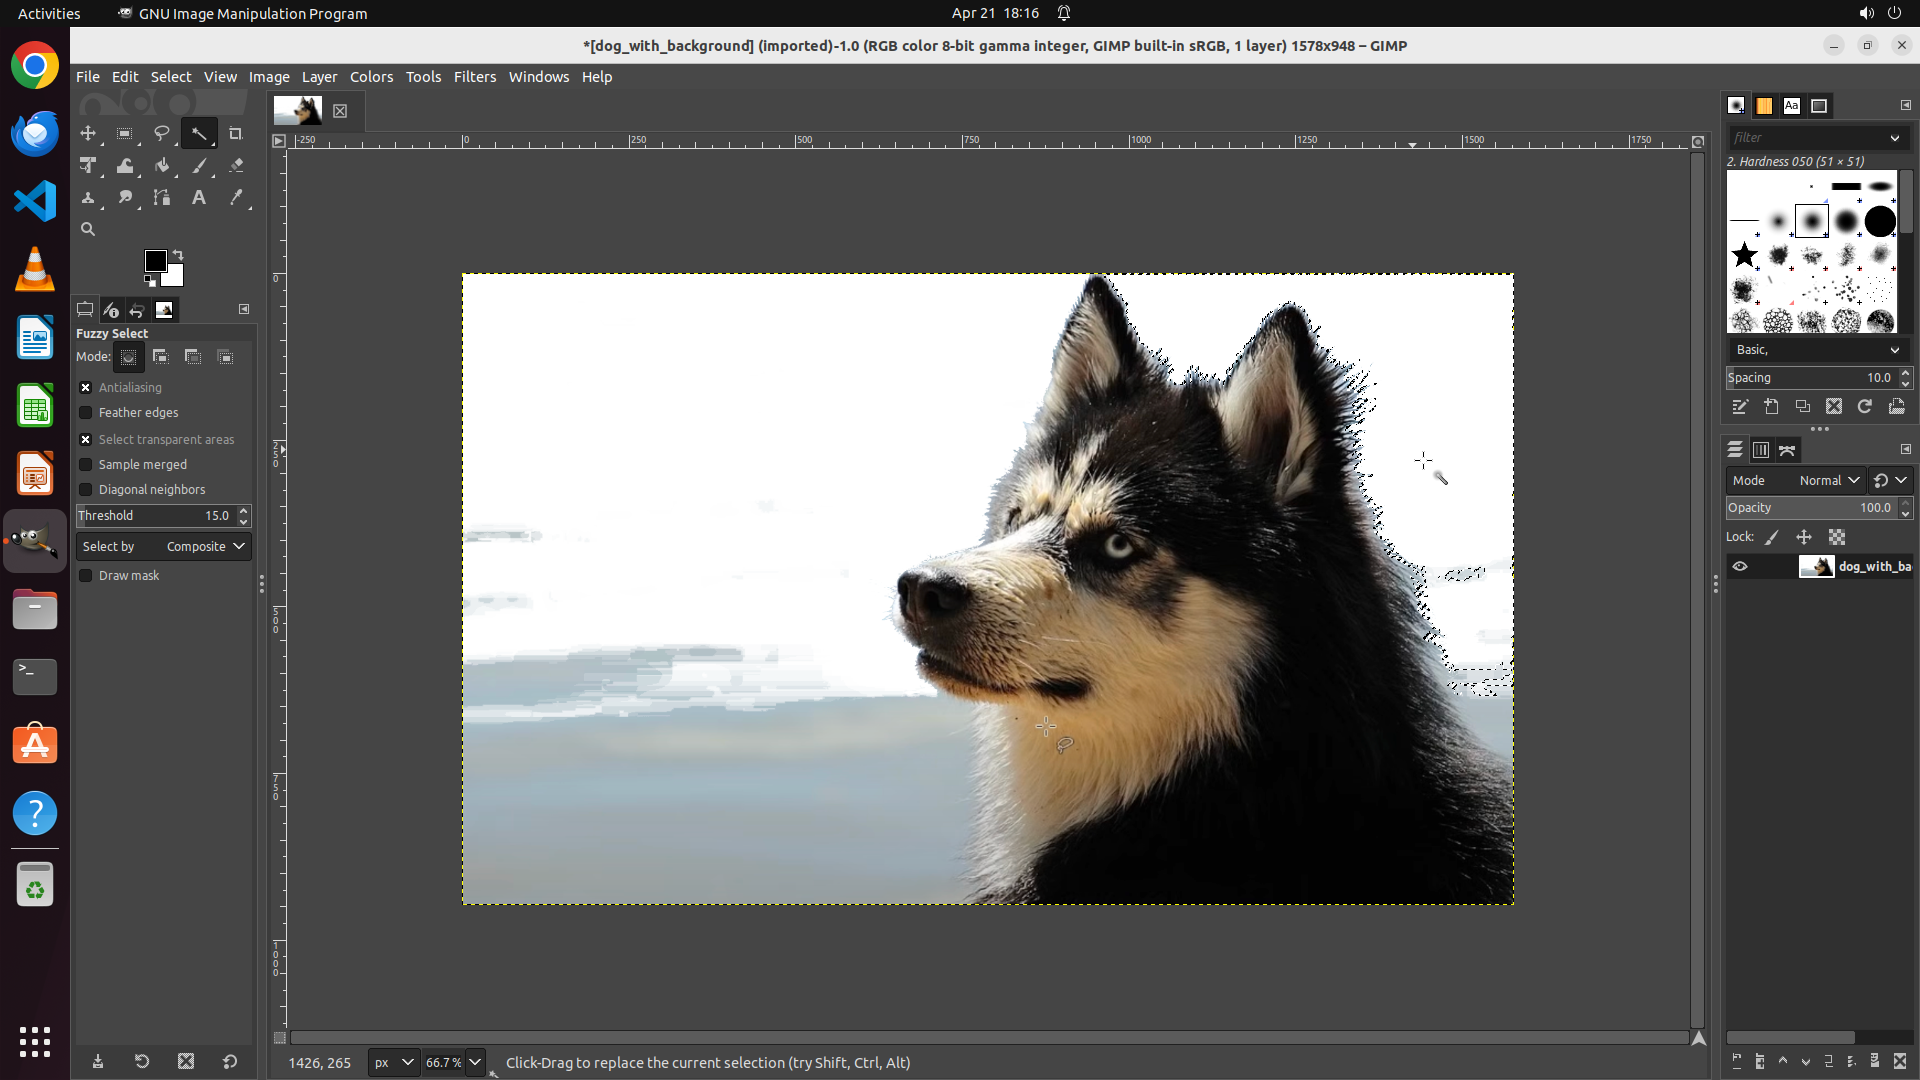Select the Bucket Fill tool
This screenshot has height=1080, width=1920.
pyautogui.click(x=162, y=166)
